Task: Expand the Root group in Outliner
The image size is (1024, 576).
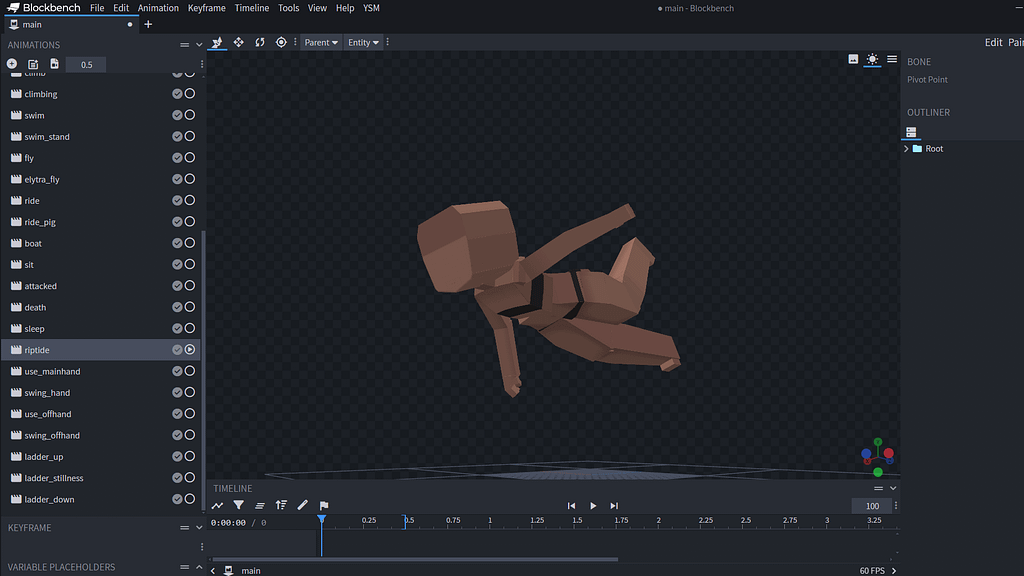Action: coord(906,149)
